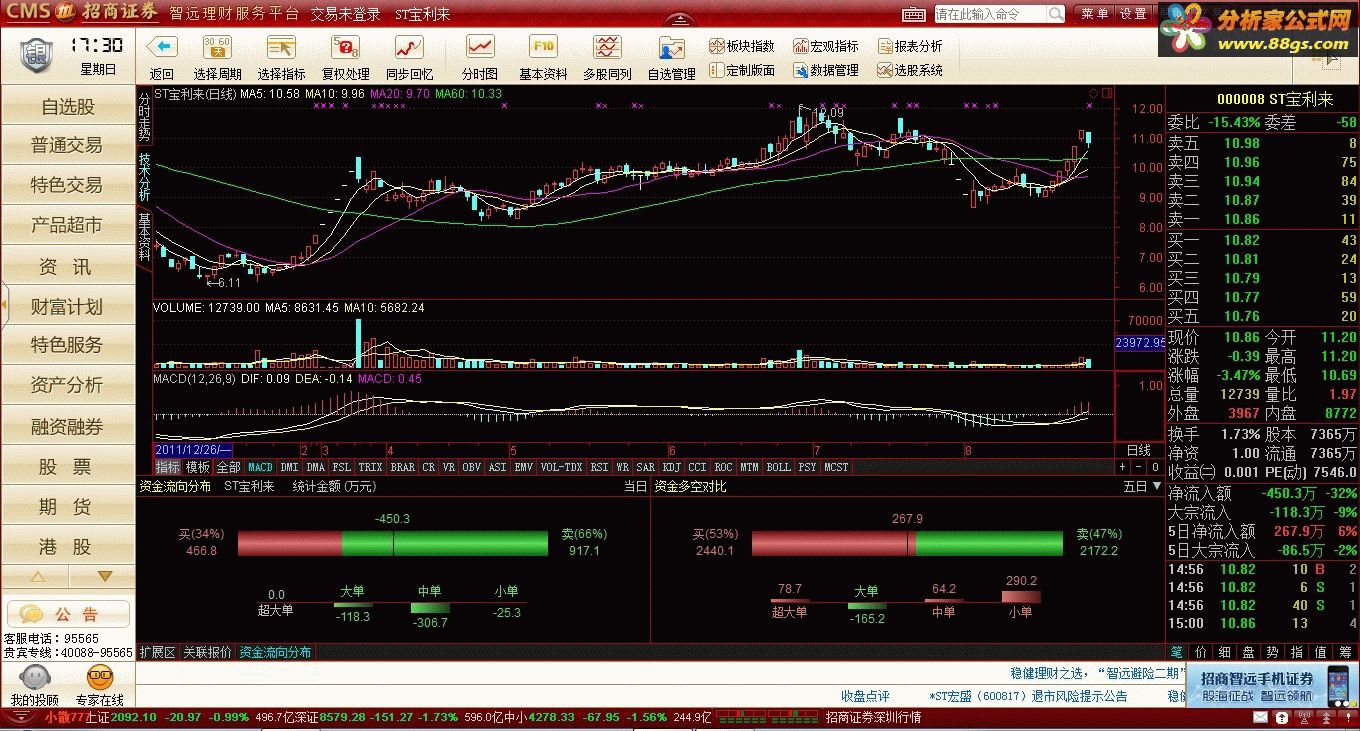Select the BOLL indicator tab
Screen dimensions: 1360x731
778,467
